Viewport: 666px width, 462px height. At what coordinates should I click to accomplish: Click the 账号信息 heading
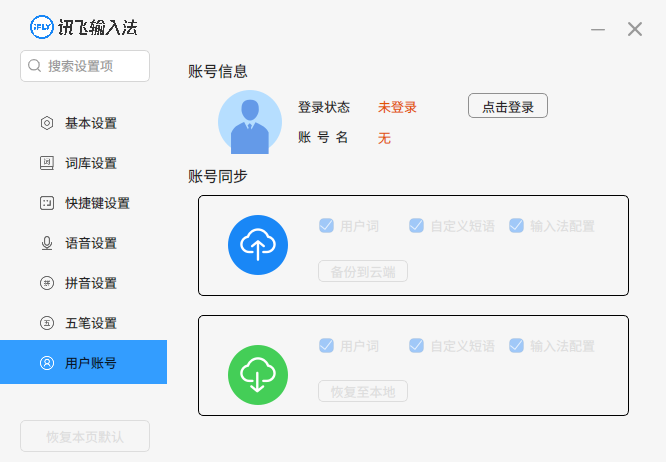click(218, 71)
